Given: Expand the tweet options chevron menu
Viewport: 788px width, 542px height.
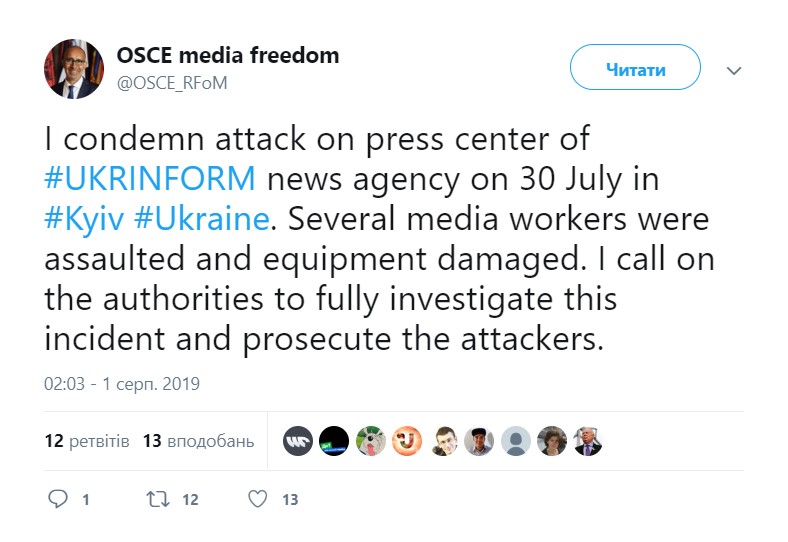Looking at the screenshot, I should pos(733,71).
